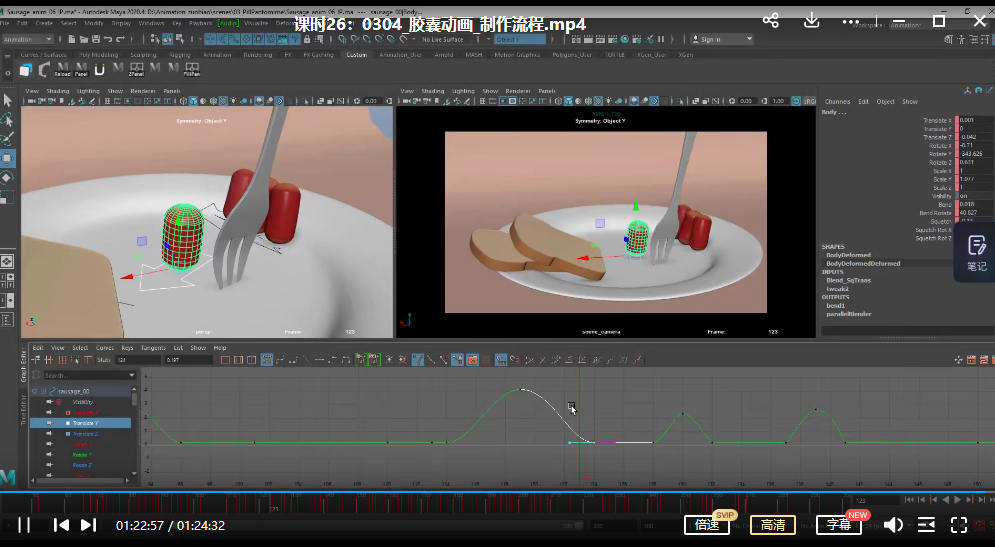Pause the video playback
This screenshot has height=547, width=995.
click(24, 525)
